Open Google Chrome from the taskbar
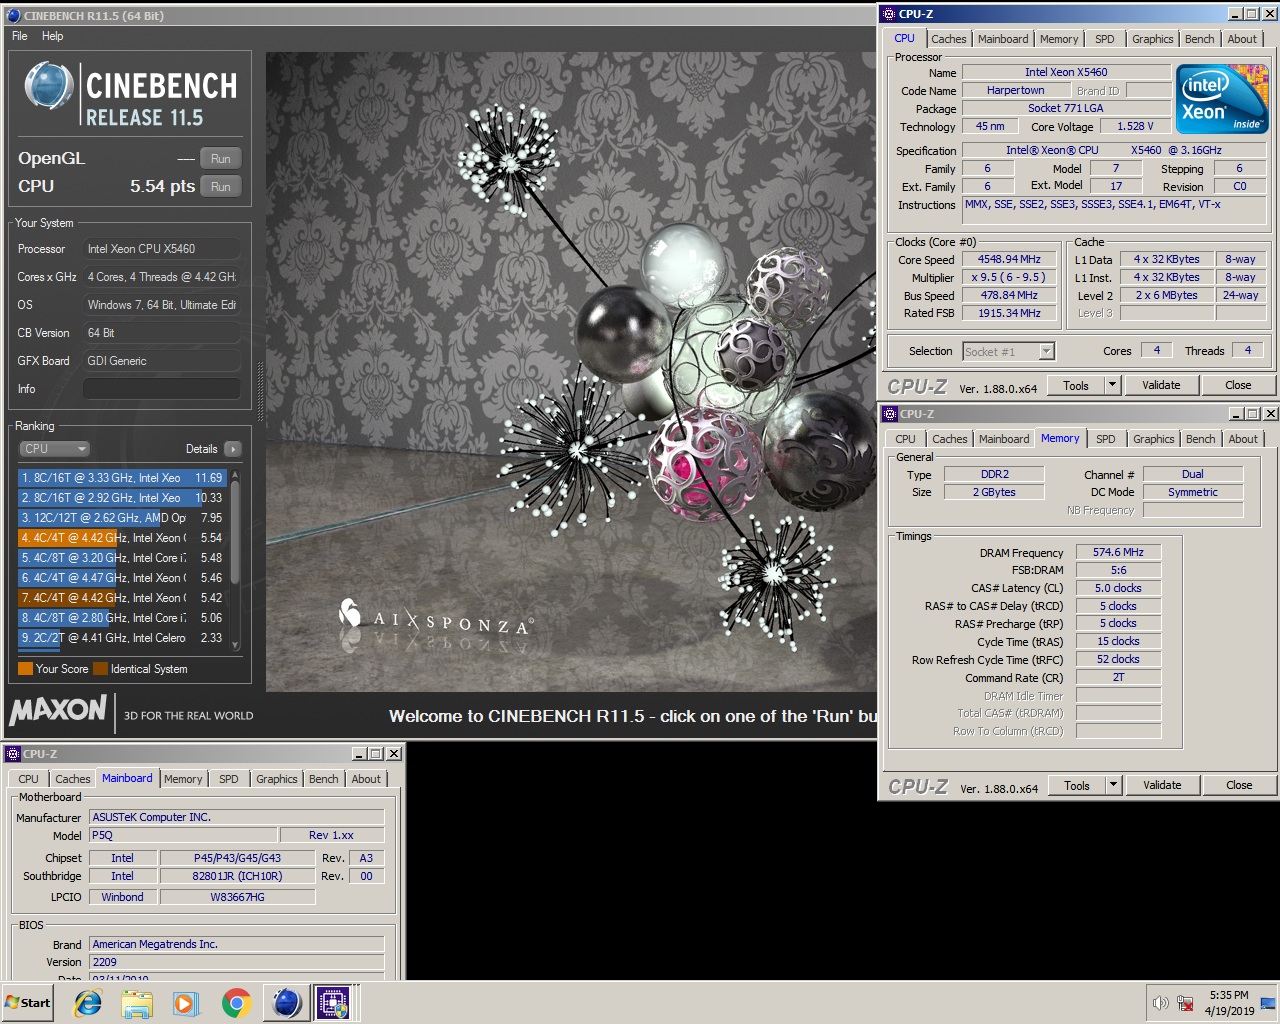1280x1024 pixels. 236,1003
